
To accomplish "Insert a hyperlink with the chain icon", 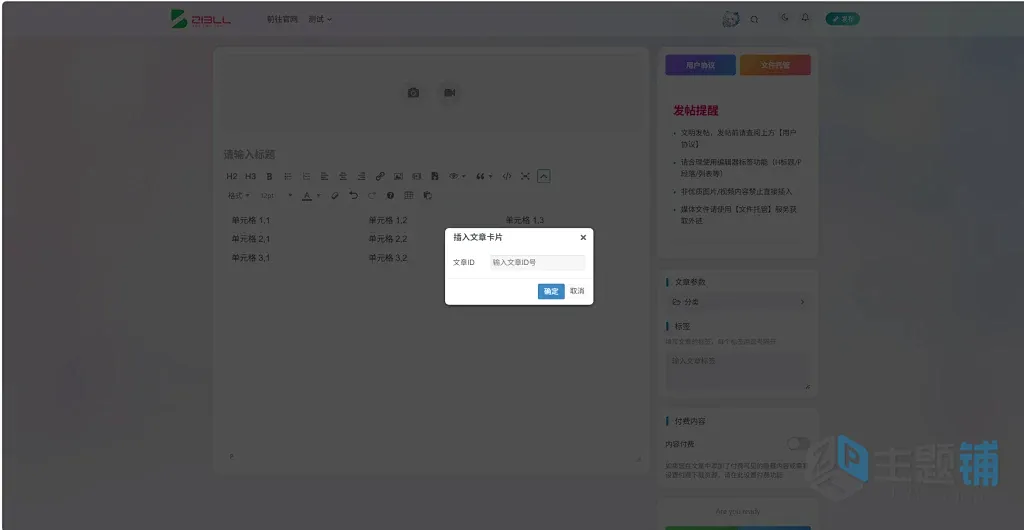I will pyautogui.click(x=380, y=176).
